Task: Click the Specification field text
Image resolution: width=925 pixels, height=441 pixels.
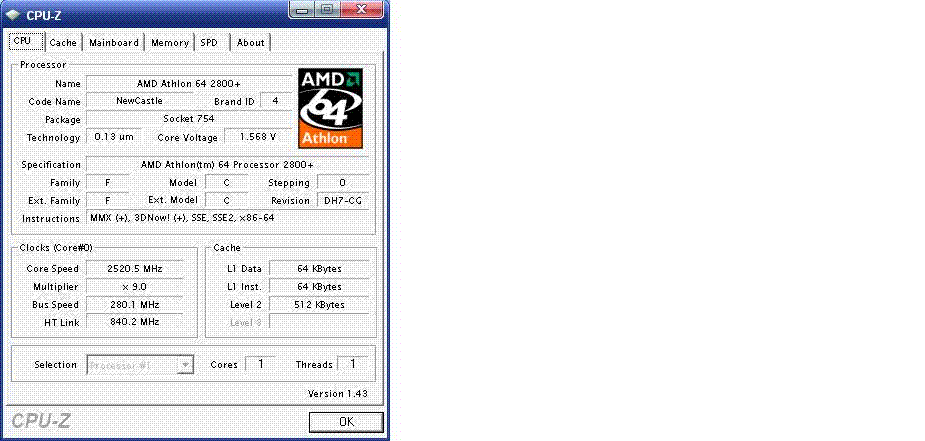Action: (x=228, y=164)
